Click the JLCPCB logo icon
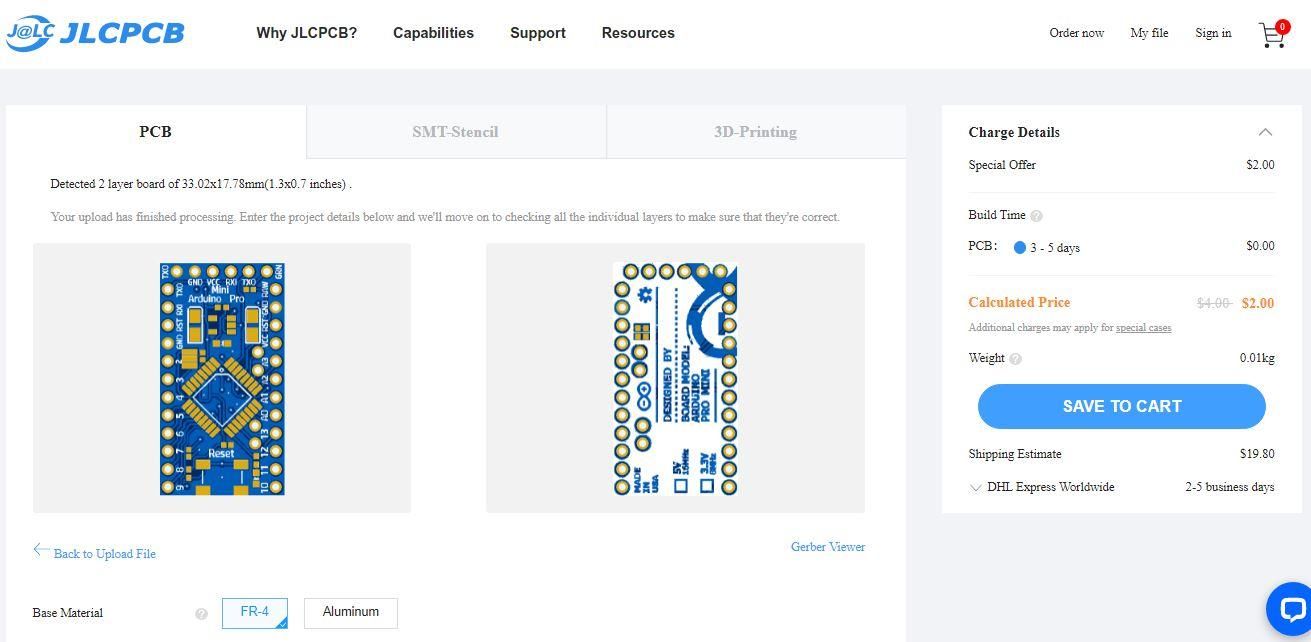Viewport: 1311px width, 642px height. tap(30, 33)
